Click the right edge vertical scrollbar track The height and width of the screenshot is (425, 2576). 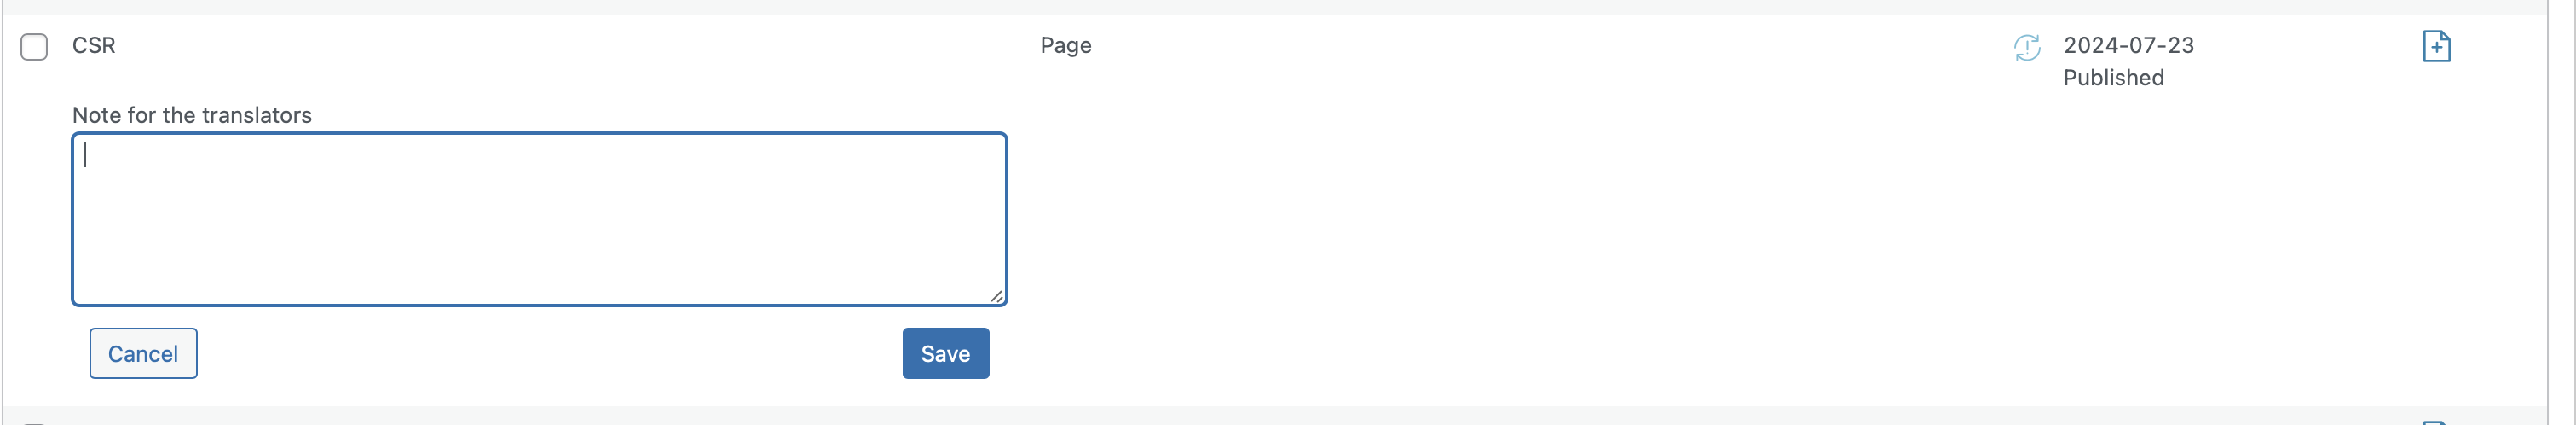coord(2561,212)
